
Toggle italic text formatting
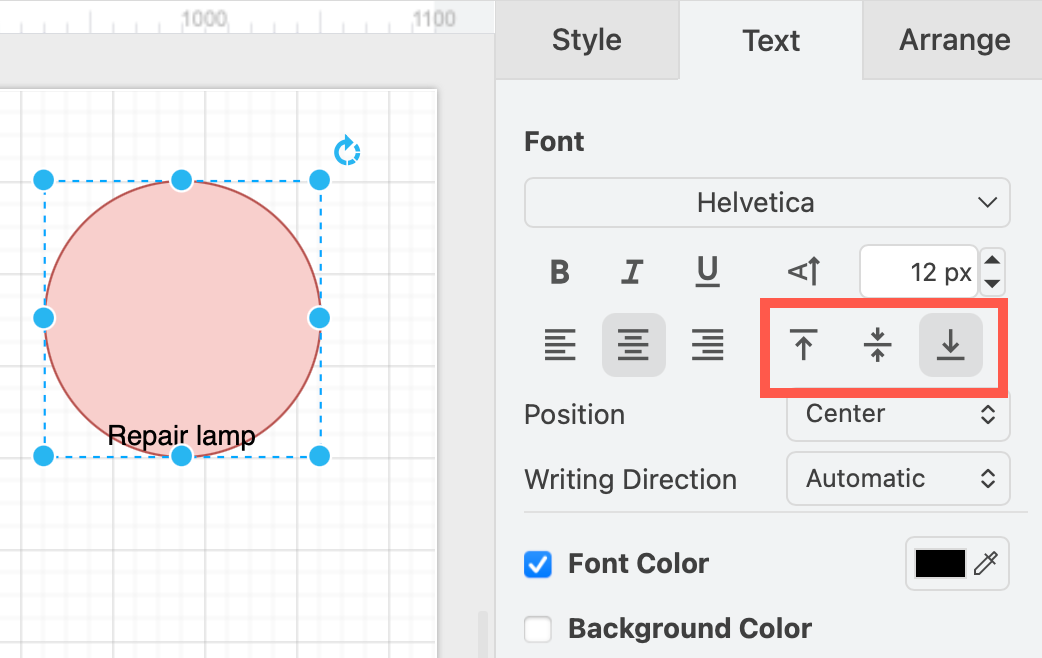pos(633,272)
